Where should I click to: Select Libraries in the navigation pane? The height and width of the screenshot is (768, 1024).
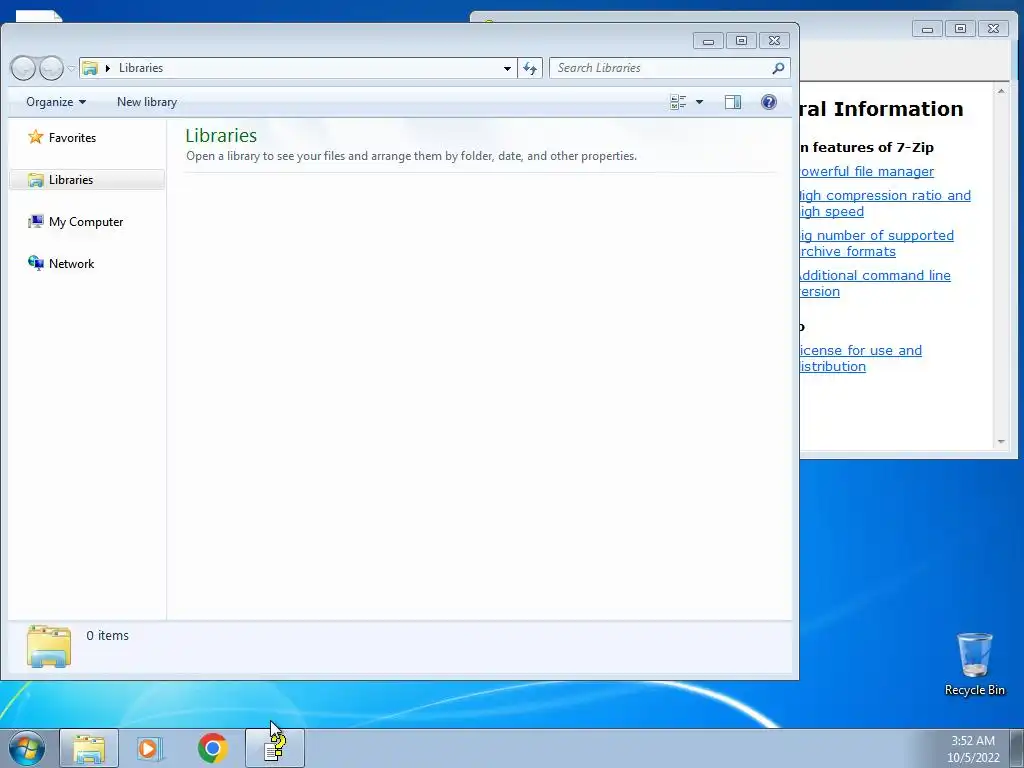pyautogui.click(x=87, y=180)
